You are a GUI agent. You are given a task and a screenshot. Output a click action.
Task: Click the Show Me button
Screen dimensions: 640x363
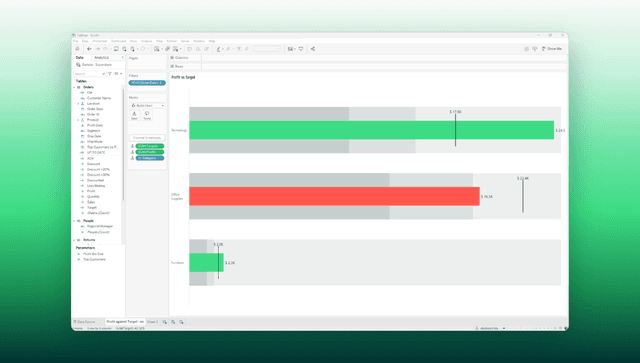[552, 49]
